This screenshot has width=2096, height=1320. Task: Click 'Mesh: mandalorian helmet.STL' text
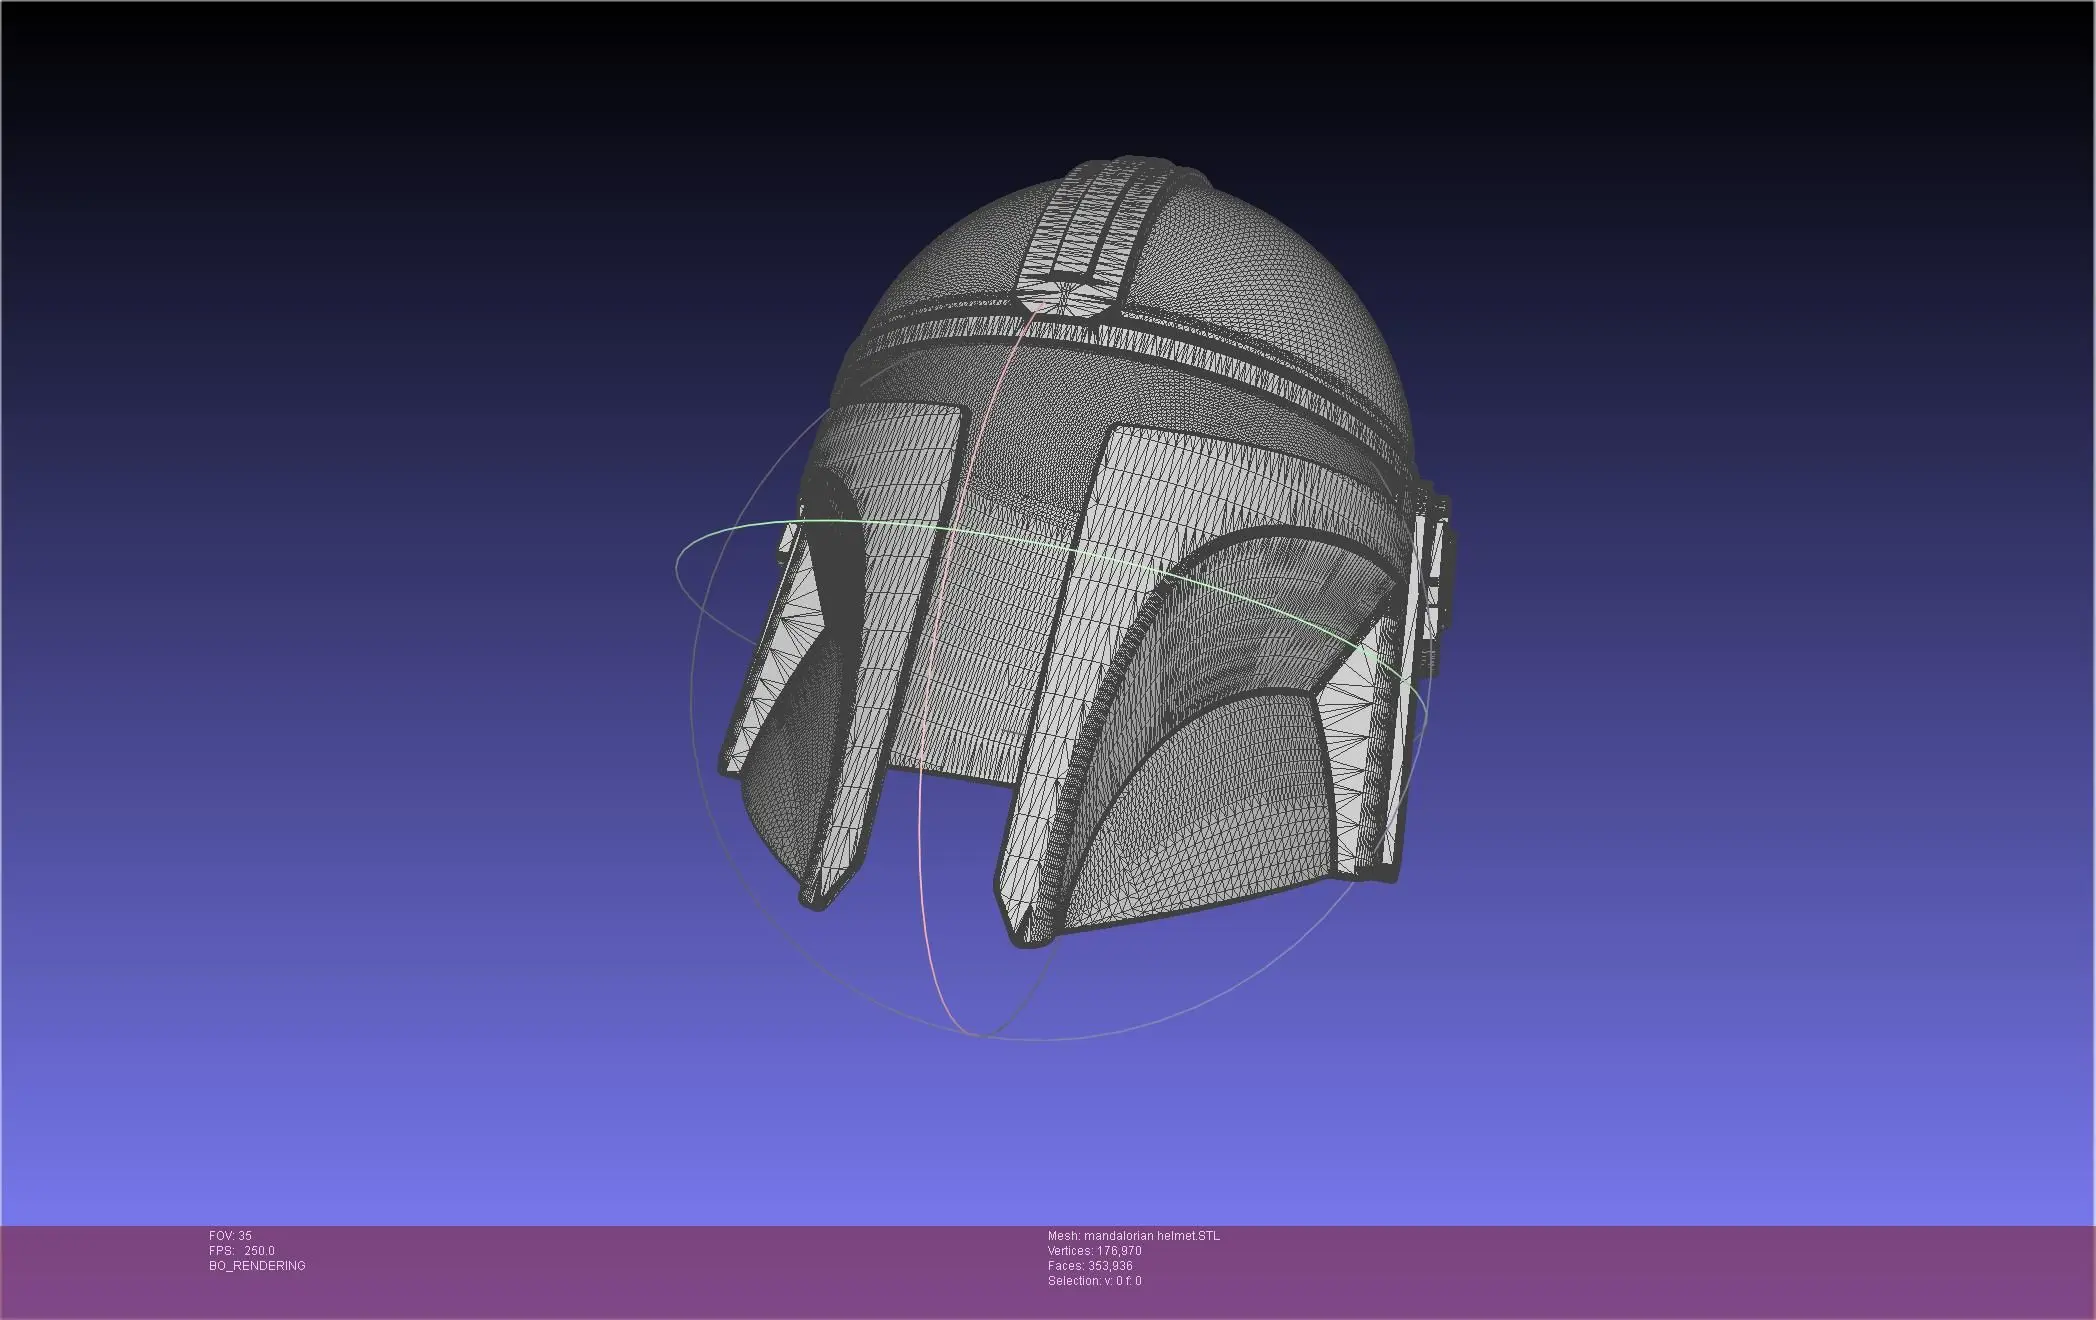tap(1133, 1236)
